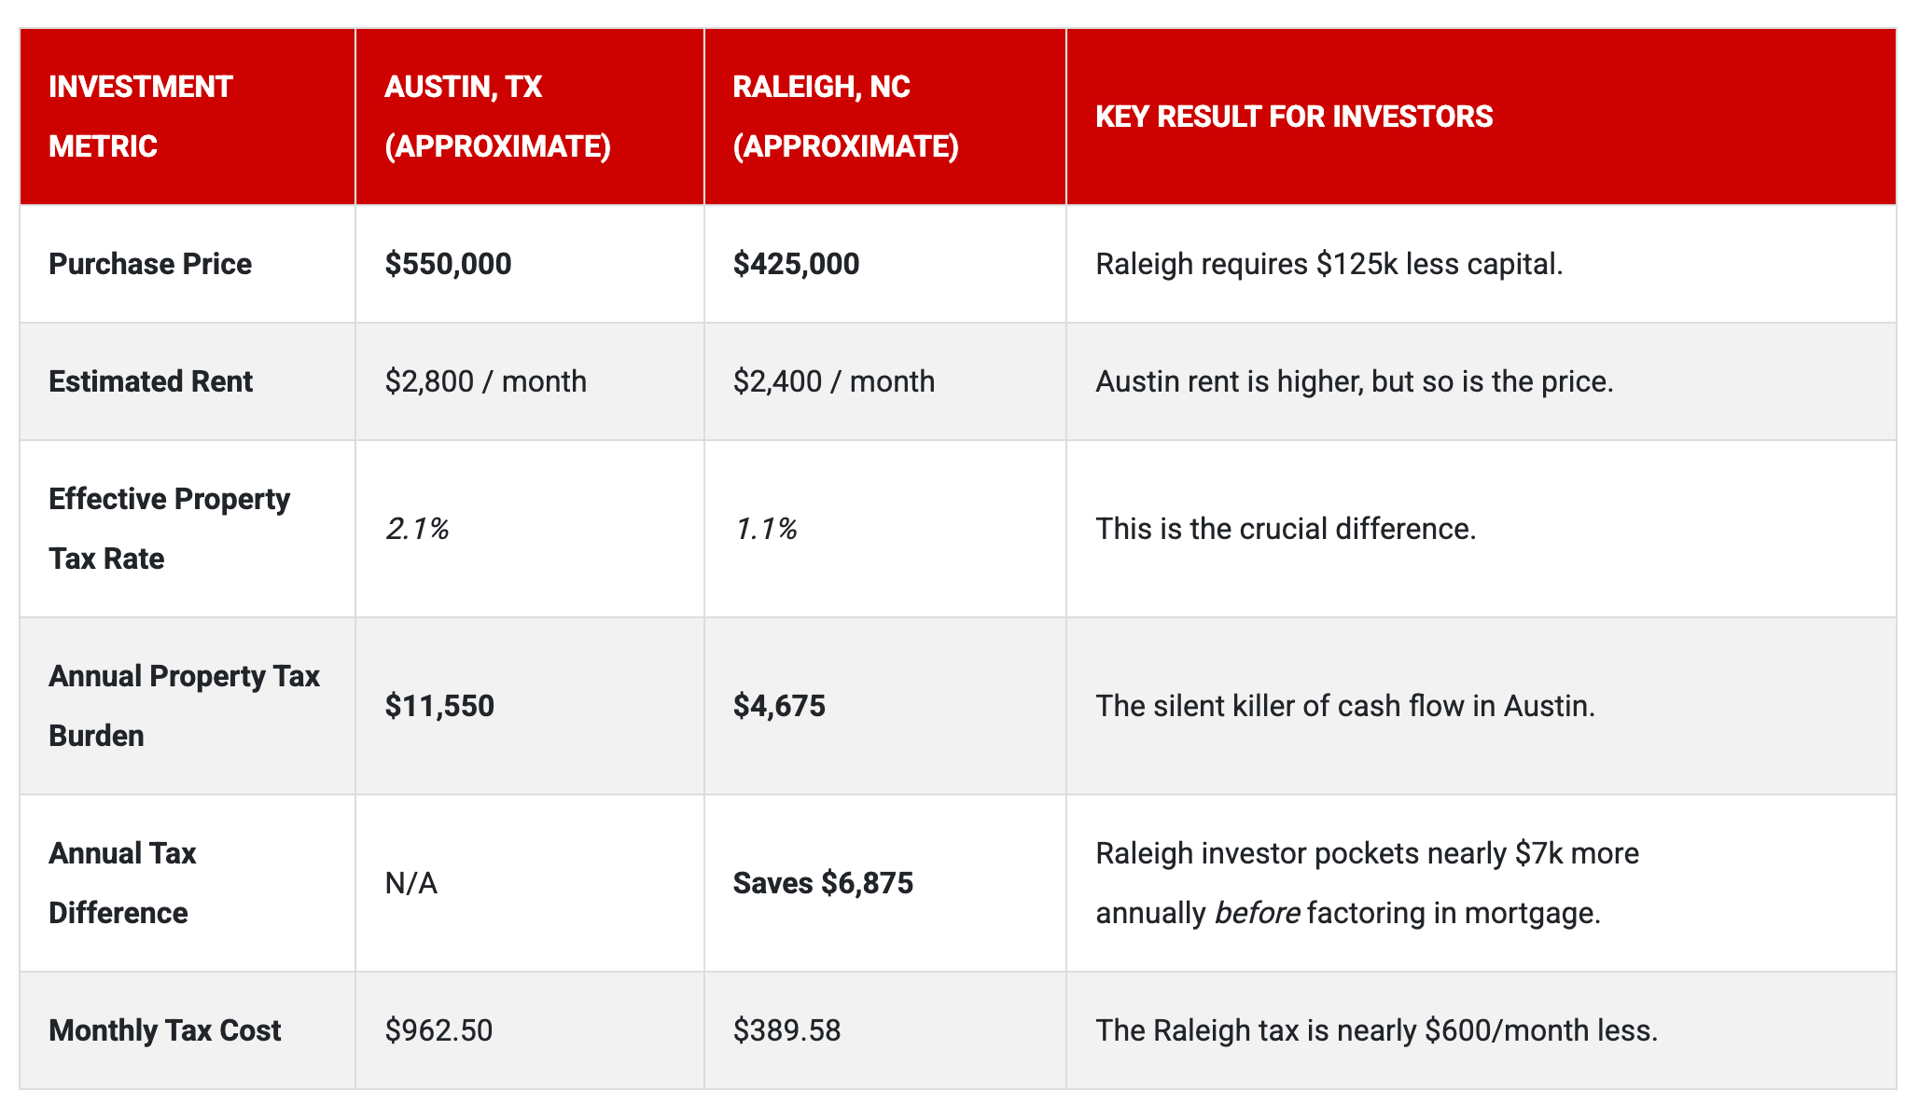Image resolution: width=1920 pixels, height=1119 pixels.
Task: Select the $11,550 annual tax burden cell
Action: [x=439, y=706]
